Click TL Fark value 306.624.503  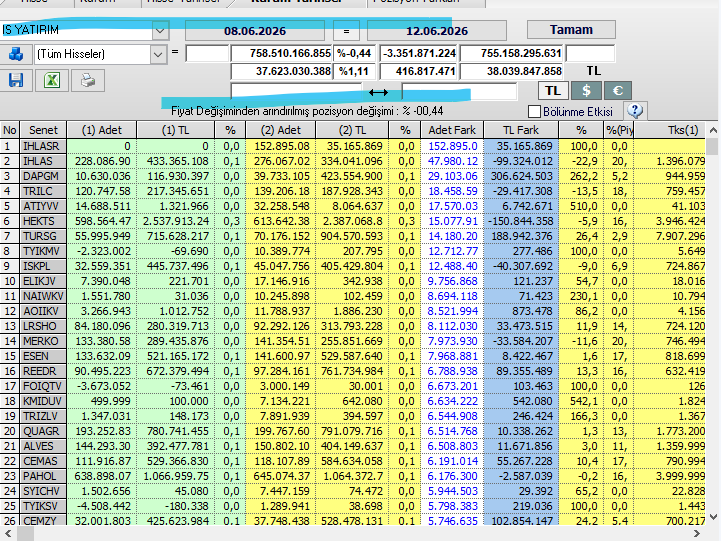click(x=521, y=176)
